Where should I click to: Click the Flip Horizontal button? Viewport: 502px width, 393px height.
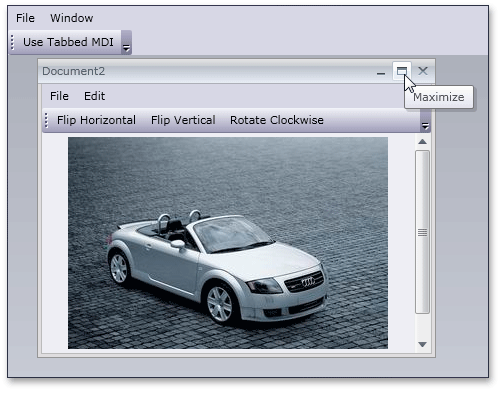coord(96,120)
